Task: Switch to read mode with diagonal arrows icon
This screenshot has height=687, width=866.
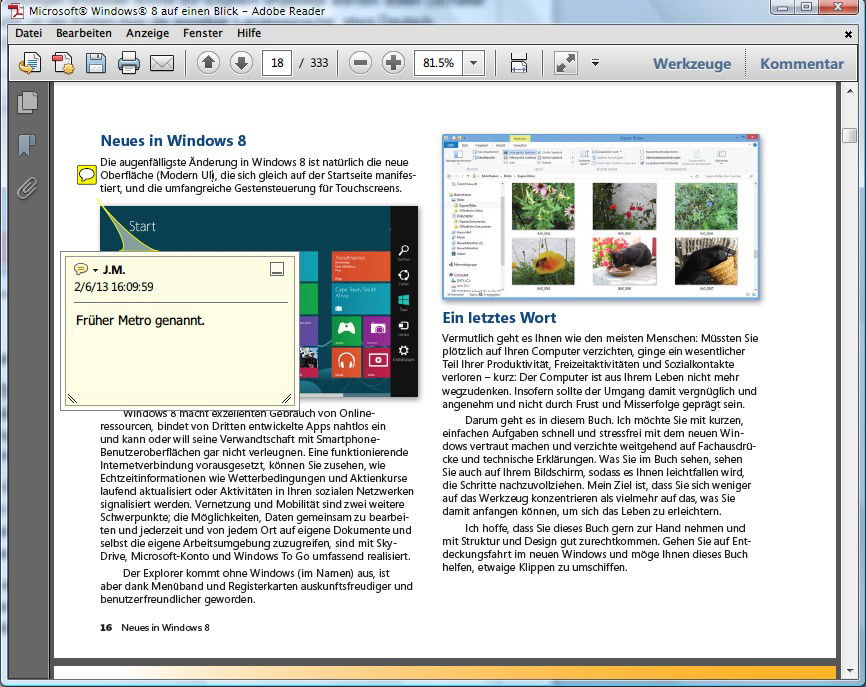Action: (x=566, y=63)
